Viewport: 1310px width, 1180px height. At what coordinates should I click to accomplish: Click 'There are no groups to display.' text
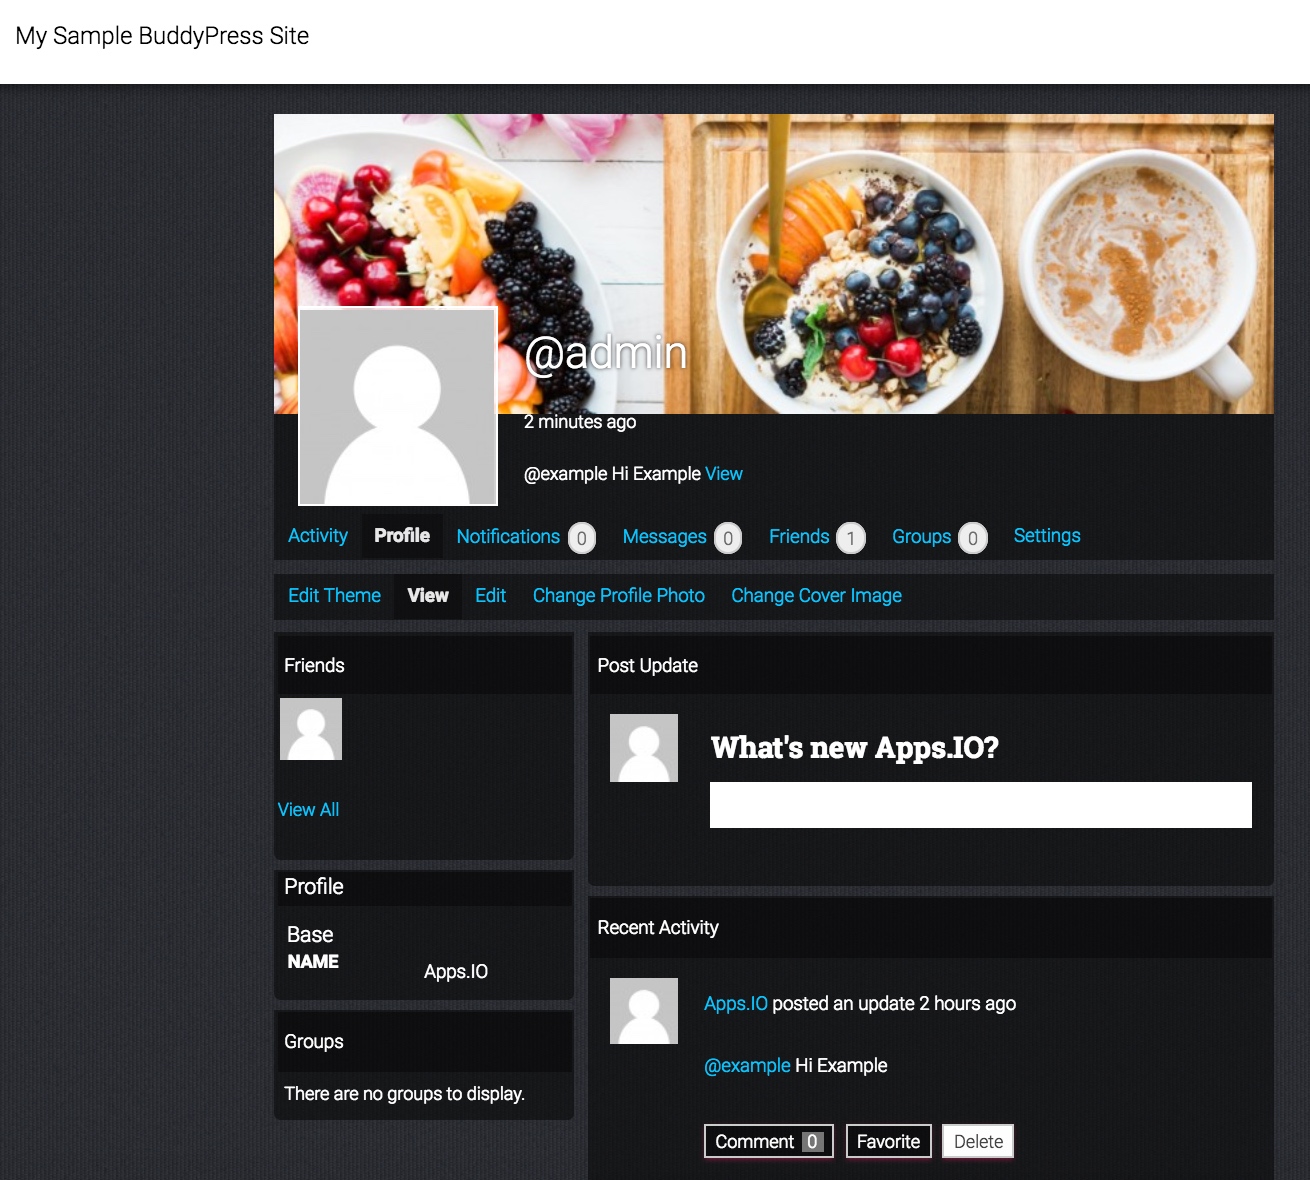pos(404,1094)
